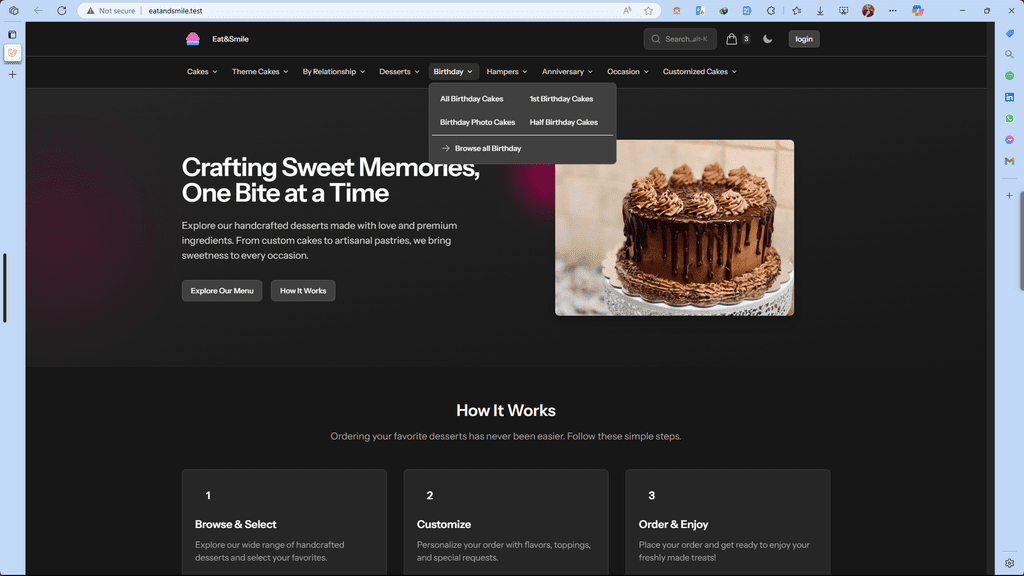Click the cart item count badge

746,39
